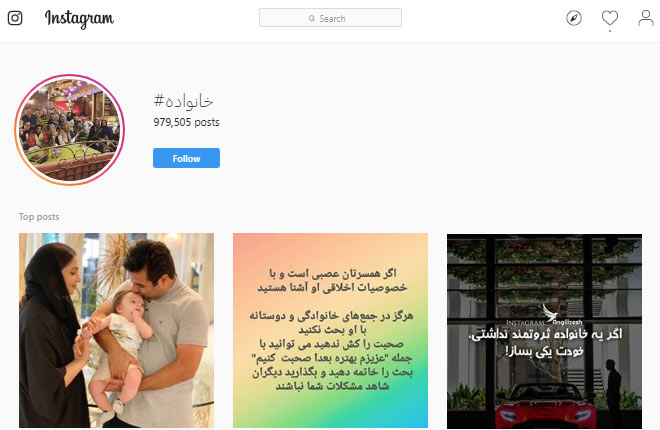Viewport: 660px width, 430px height.
Task: Open the Activity heart icon
Action: pos(609,18)
